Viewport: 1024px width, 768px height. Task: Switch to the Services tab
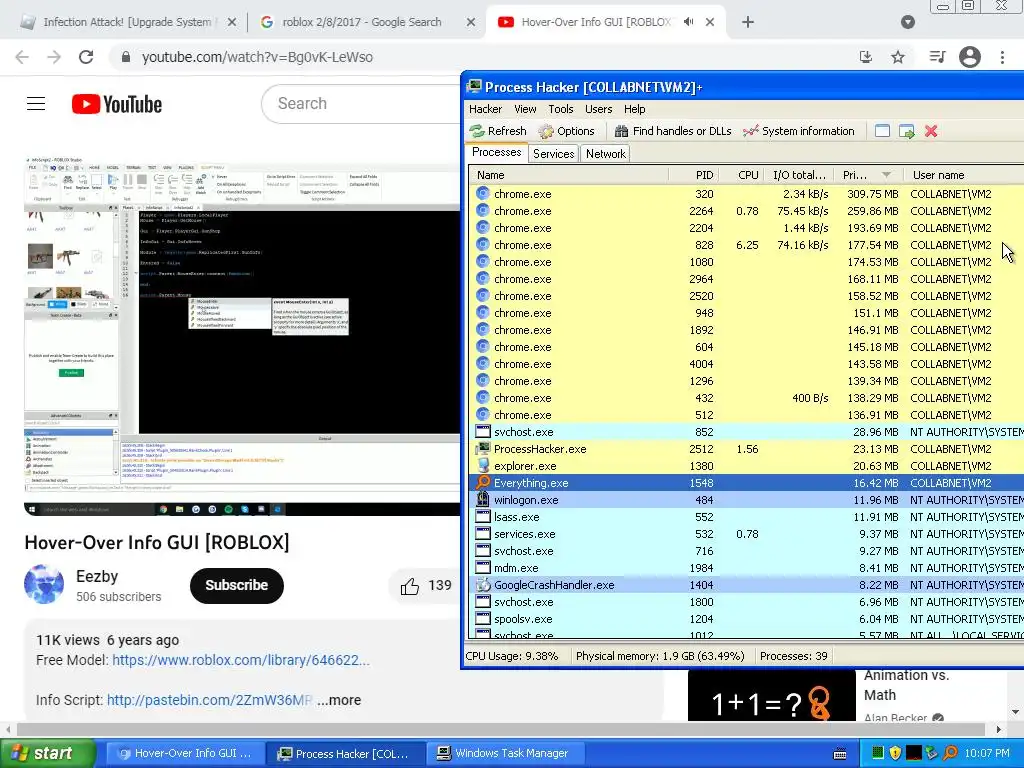553,154
